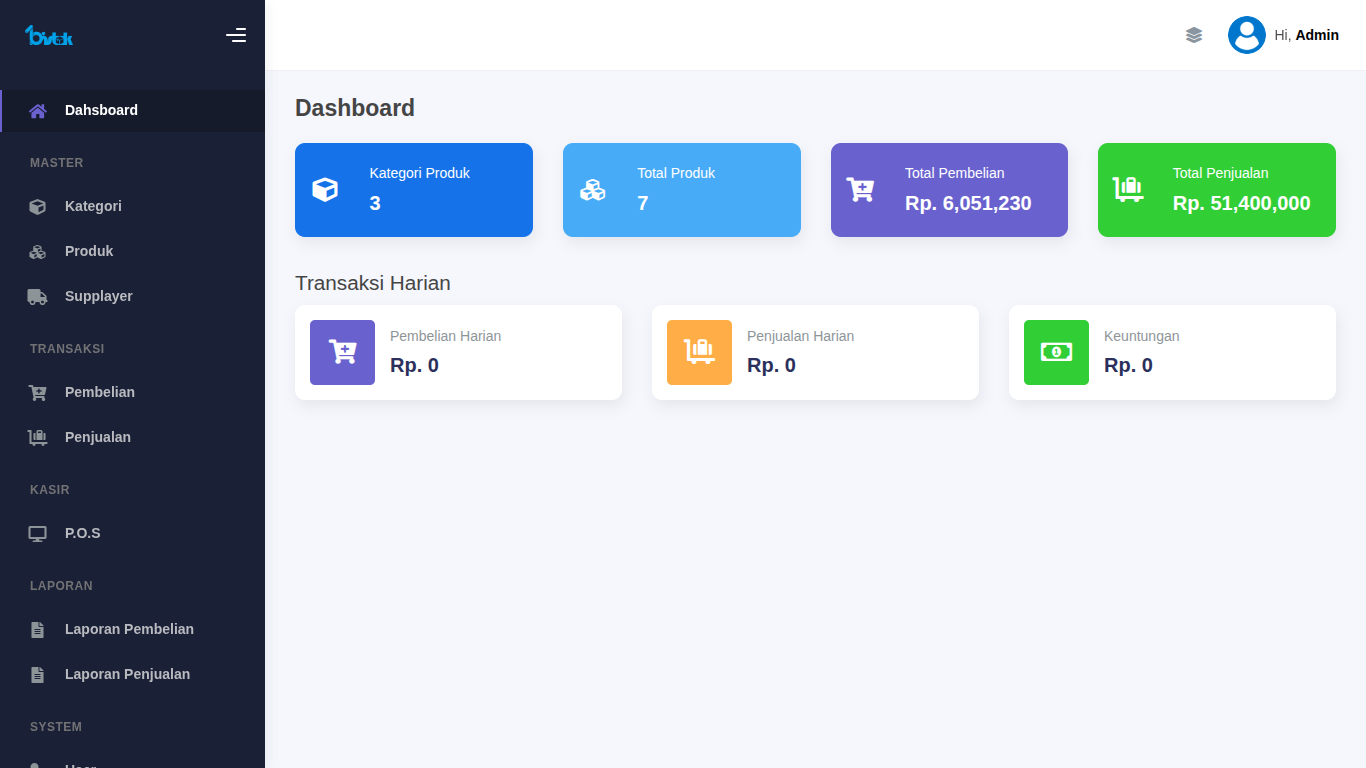
Task: Click the layers stack icon in header
Action: (1193, 35)
